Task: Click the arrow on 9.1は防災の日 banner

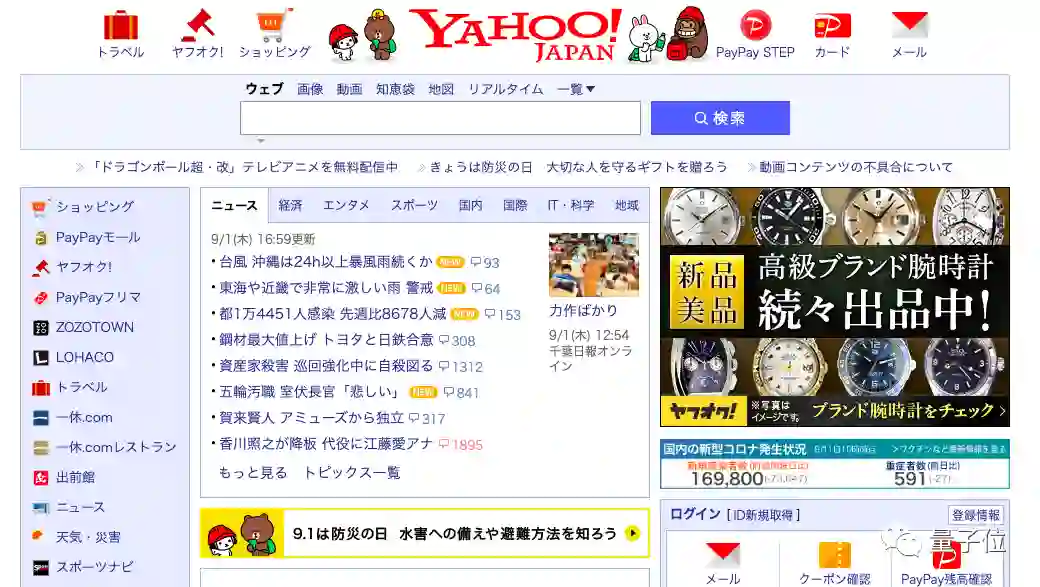Action: [x=632, y=533]
